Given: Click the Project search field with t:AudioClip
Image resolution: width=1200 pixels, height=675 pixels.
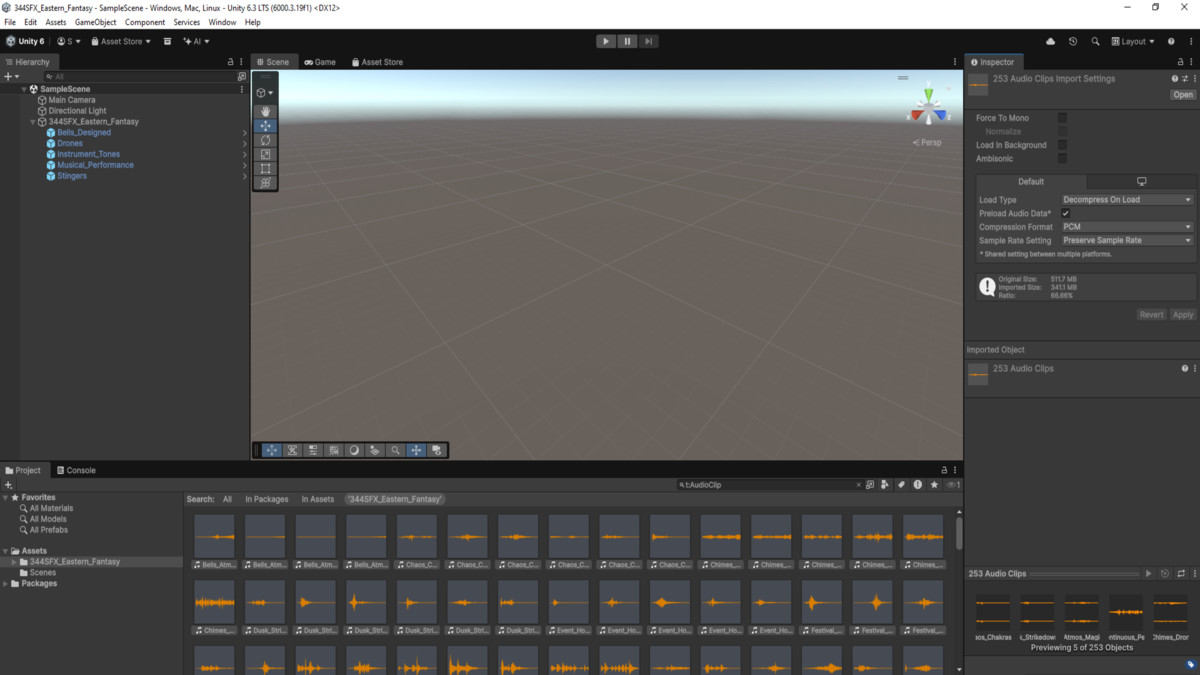Looking at the screenshot, I should (x=768, y=485).
